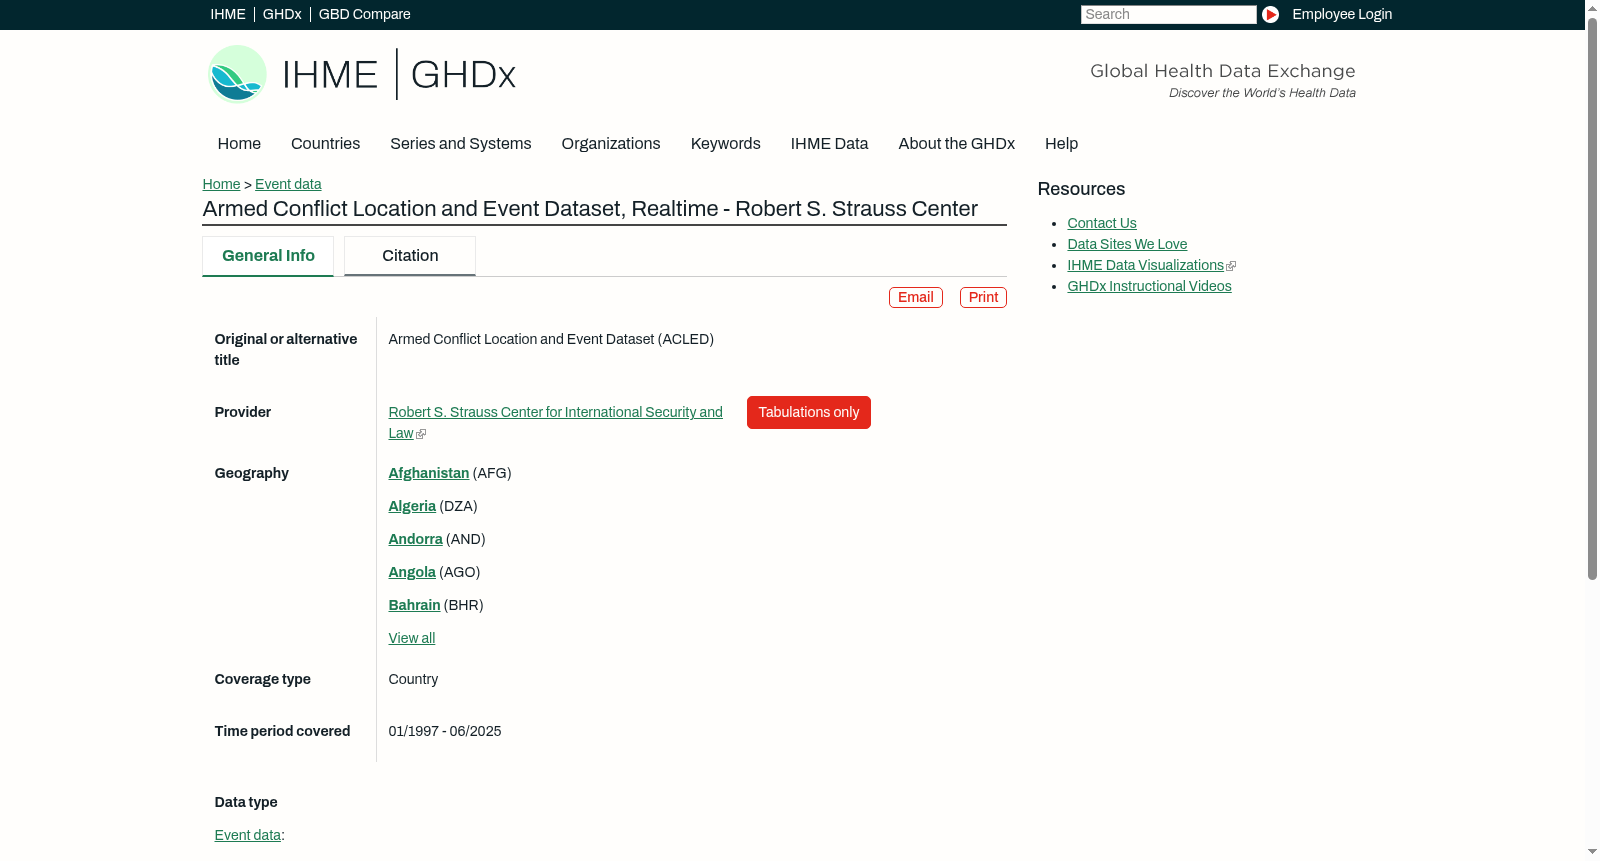Switch to the Citation tab
The width and height of the screenshot is (1600, 861).
click(x=410, y=256)
